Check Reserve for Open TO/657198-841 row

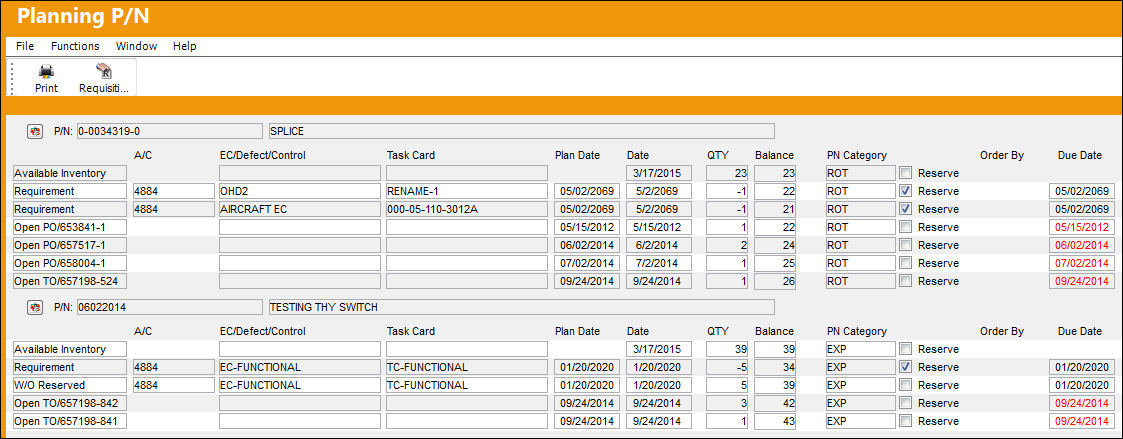[x=906, y=421]
